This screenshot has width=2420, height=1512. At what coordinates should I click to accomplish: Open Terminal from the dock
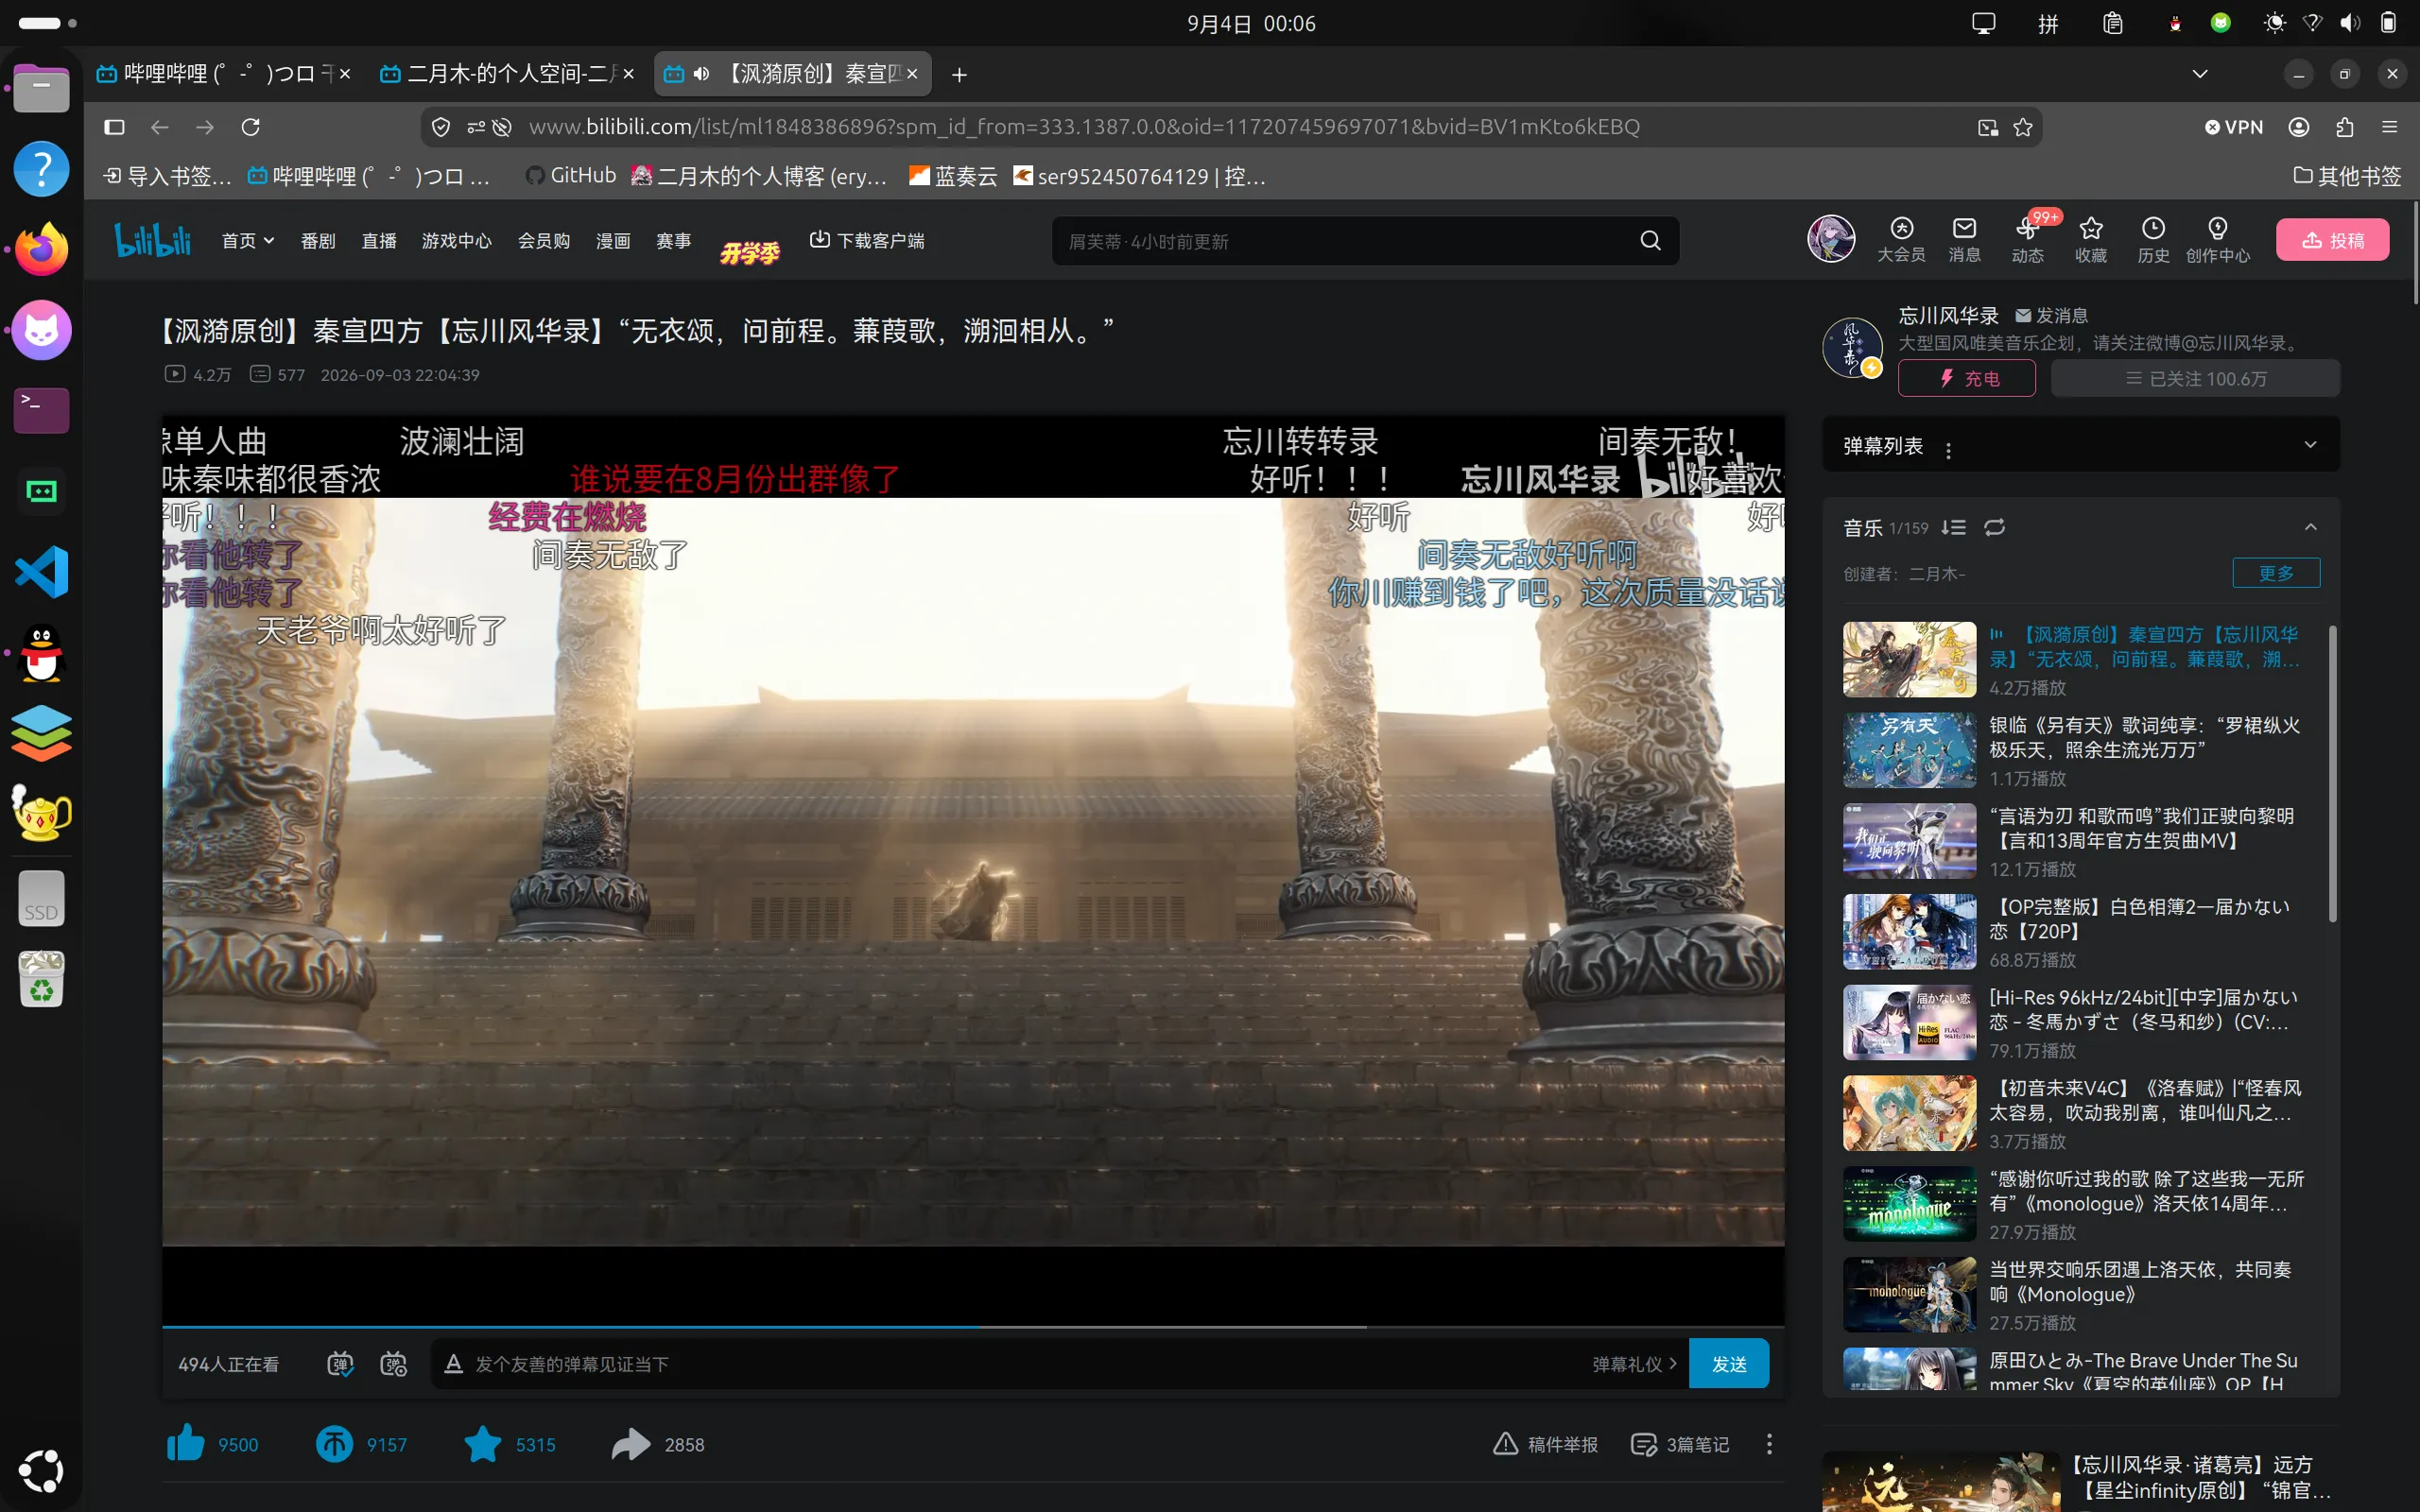click(x=41, y=410)
